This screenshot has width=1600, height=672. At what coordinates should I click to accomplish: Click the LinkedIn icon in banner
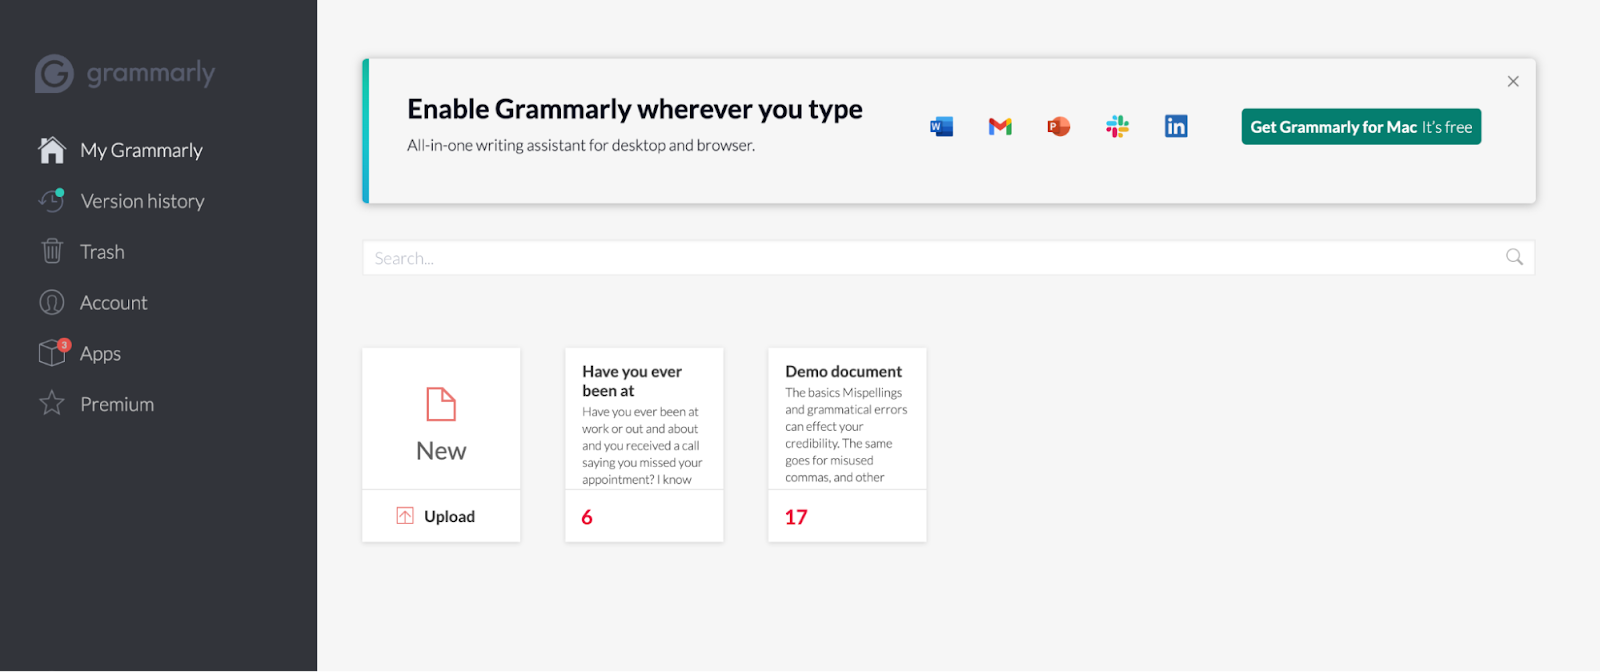click(1176, 126)
